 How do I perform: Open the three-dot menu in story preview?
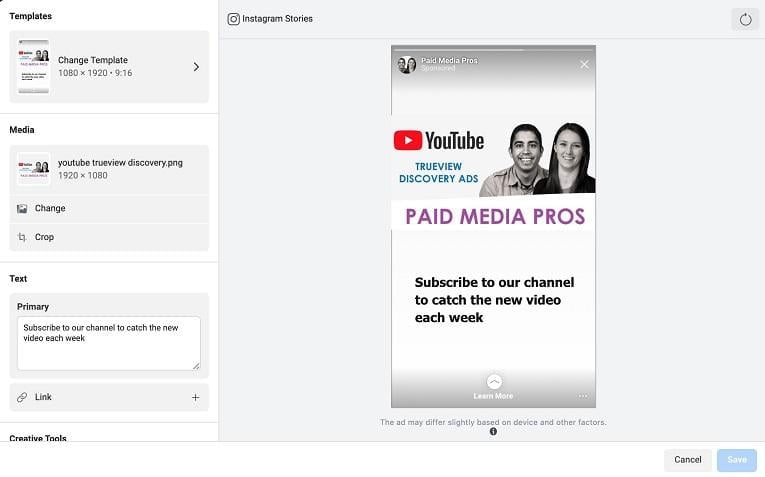coord(583,396)
